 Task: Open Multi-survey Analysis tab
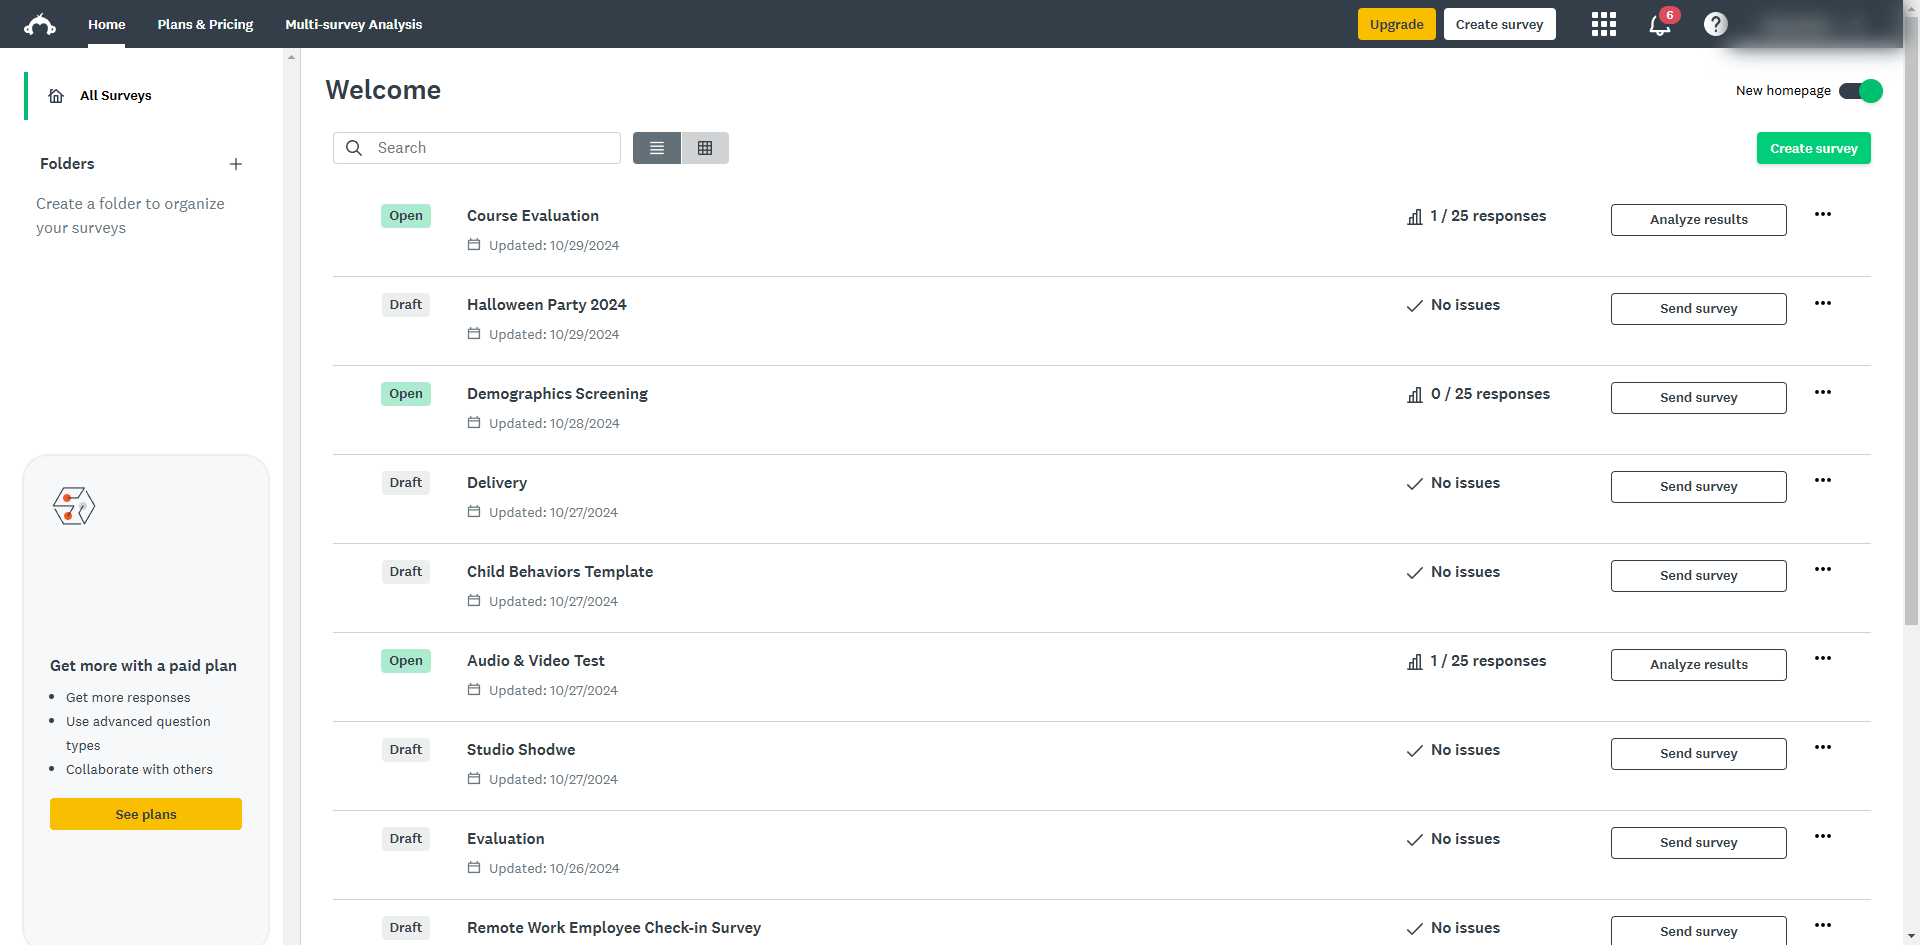pyautogui.click(x=353, y=24)
